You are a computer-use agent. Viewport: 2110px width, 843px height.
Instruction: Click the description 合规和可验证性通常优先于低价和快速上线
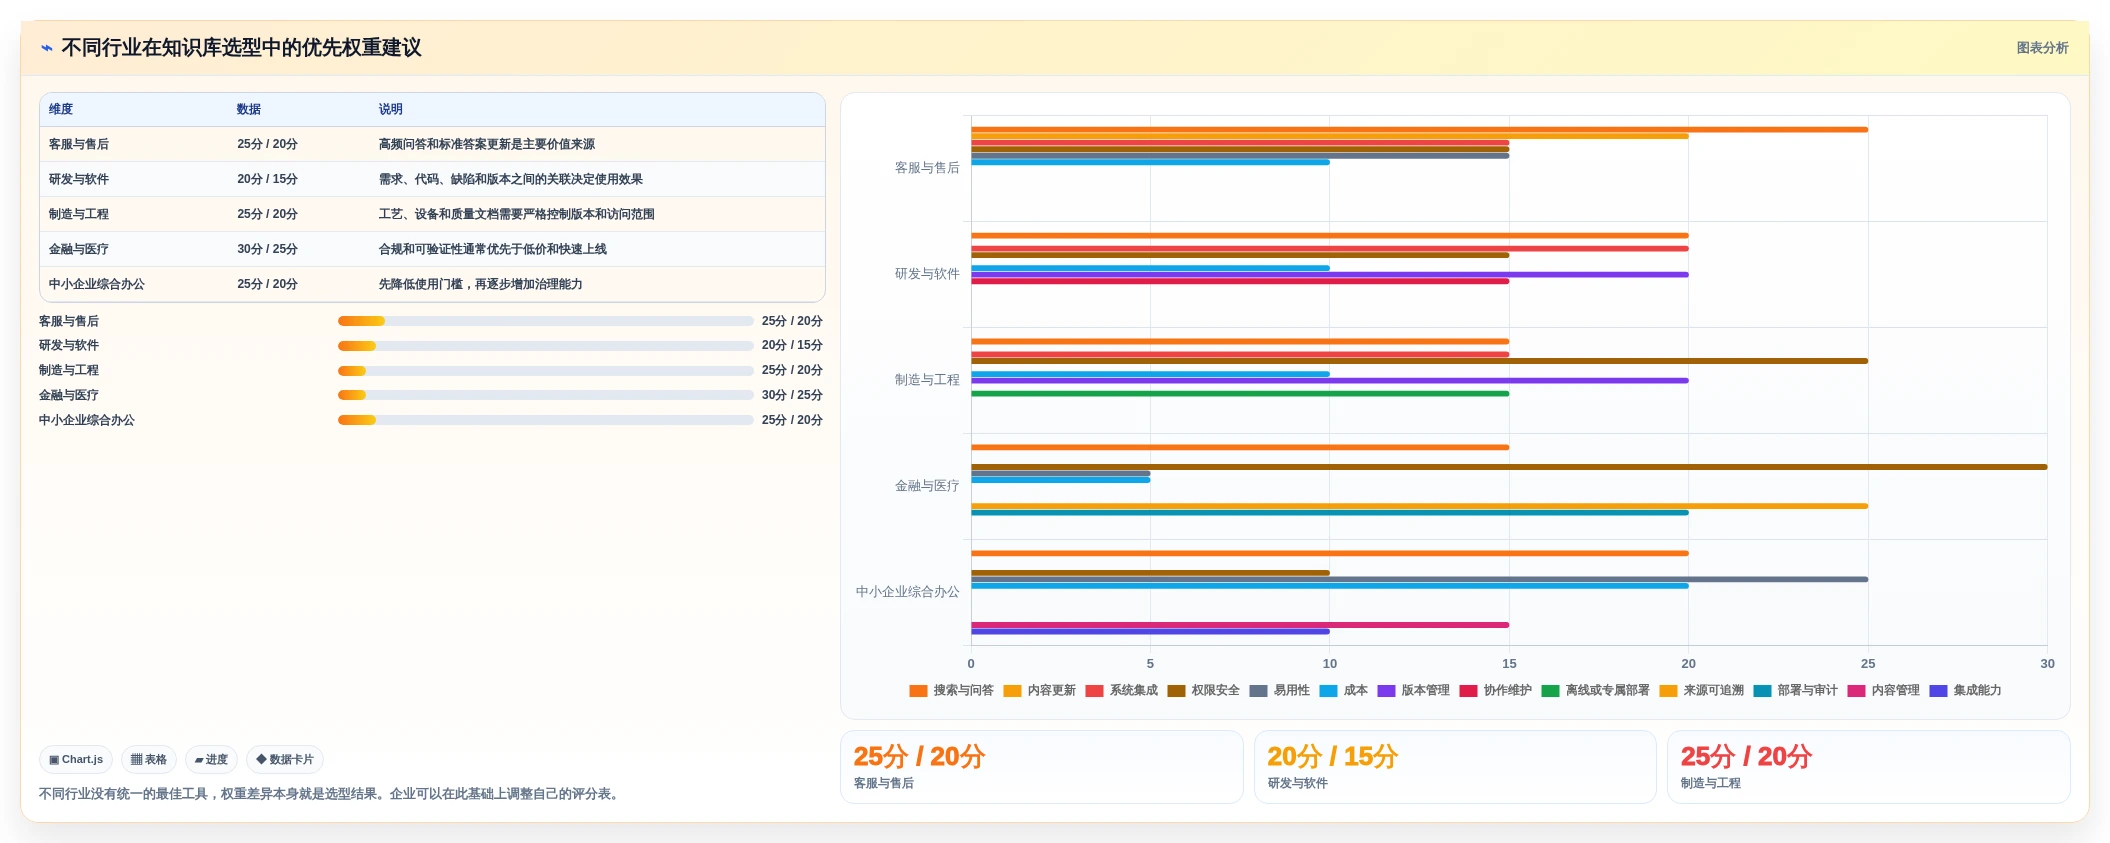[493, 249]
